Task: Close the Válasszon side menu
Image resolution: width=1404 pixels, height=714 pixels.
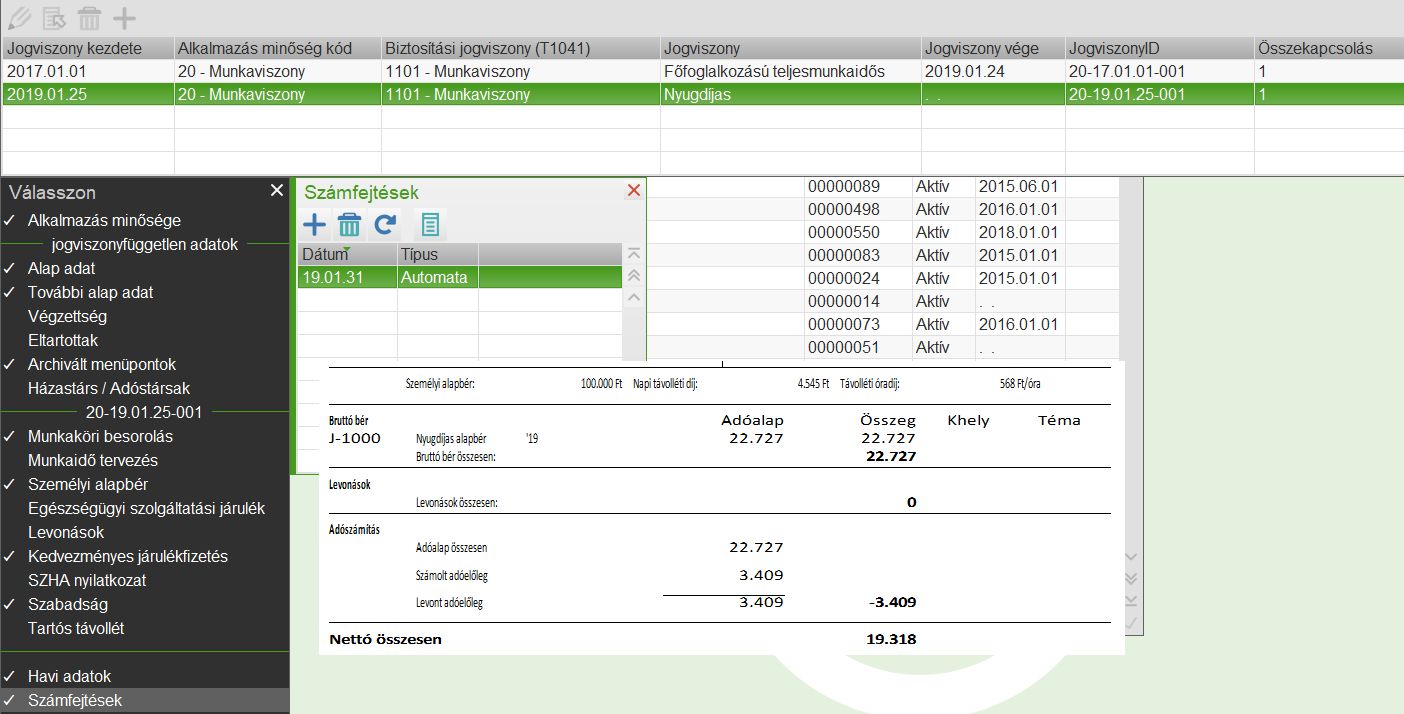Action: [277, 190]
